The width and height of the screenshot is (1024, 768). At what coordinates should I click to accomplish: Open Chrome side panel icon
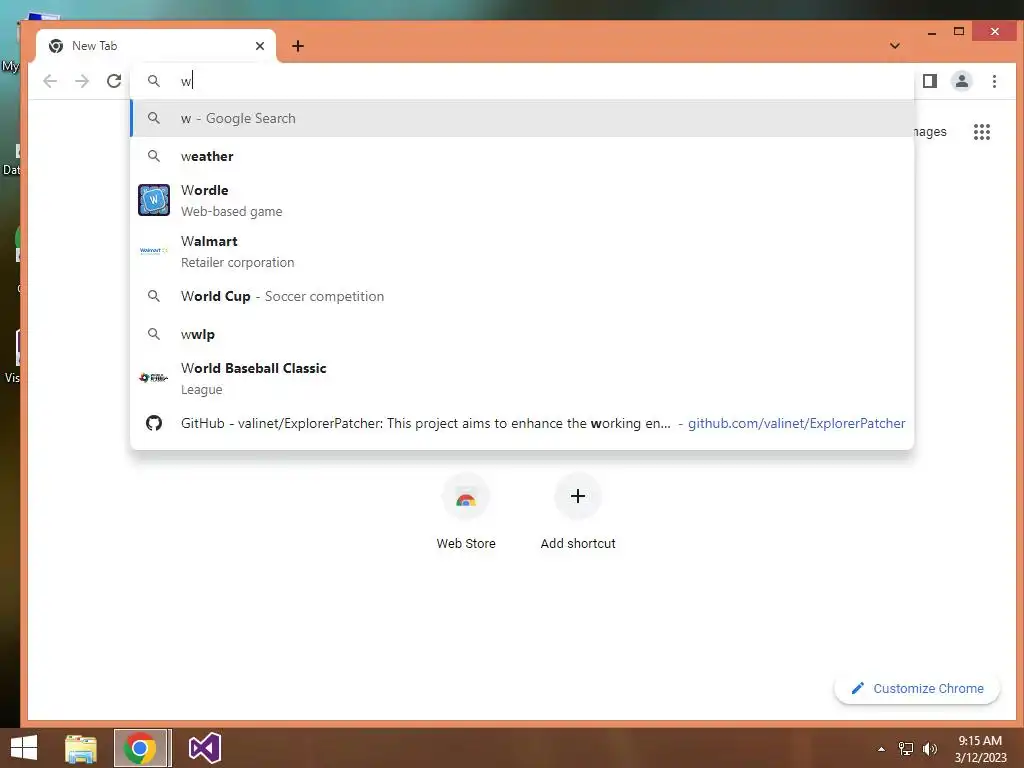[x=930, y=81]
